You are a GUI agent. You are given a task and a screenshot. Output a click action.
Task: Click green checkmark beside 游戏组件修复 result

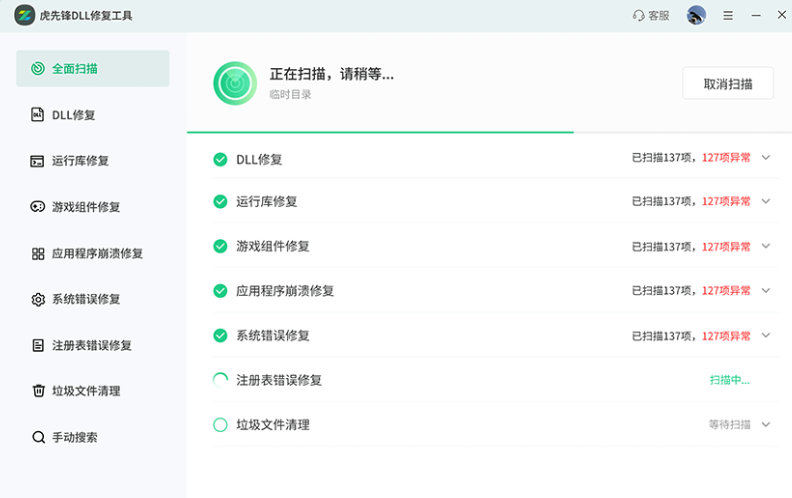click(x=220, y=246)
